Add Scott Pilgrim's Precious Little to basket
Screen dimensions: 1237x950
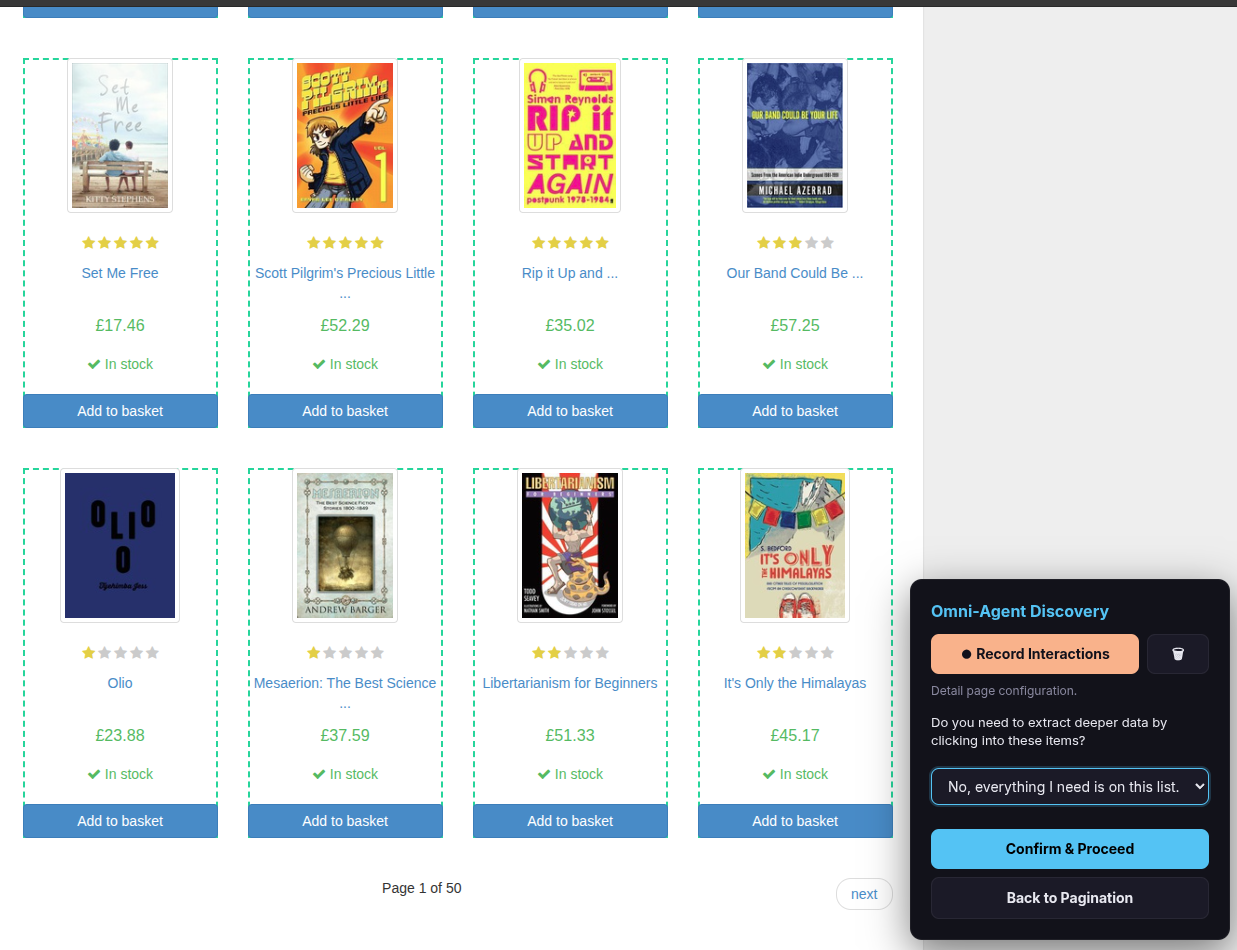[345, 411]
